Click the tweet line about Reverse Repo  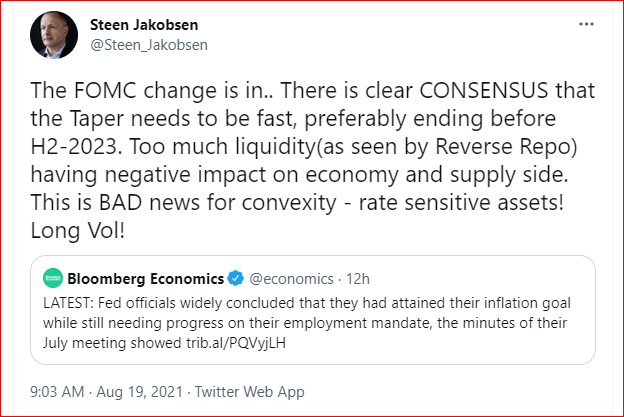point(304,146)
